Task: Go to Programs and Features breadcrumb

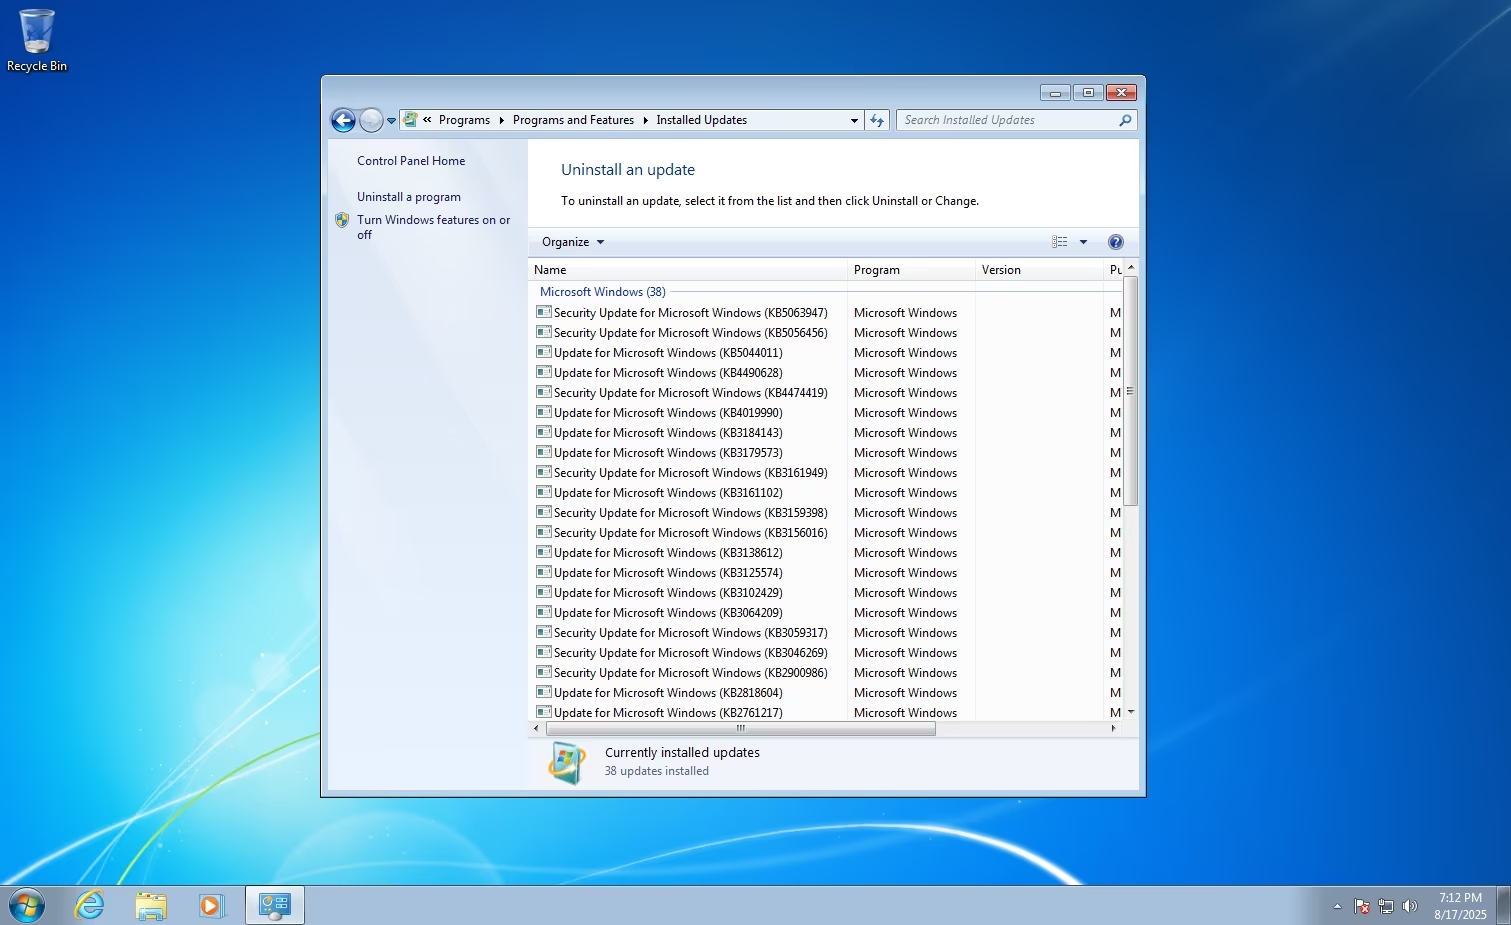Action: pos(573,120)
